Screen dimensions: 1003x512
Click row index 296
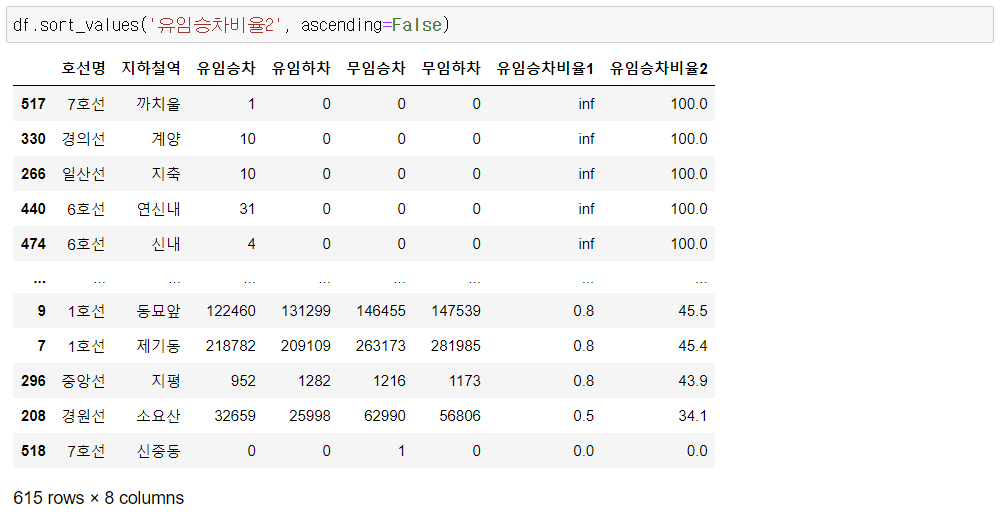click(33, 381)
